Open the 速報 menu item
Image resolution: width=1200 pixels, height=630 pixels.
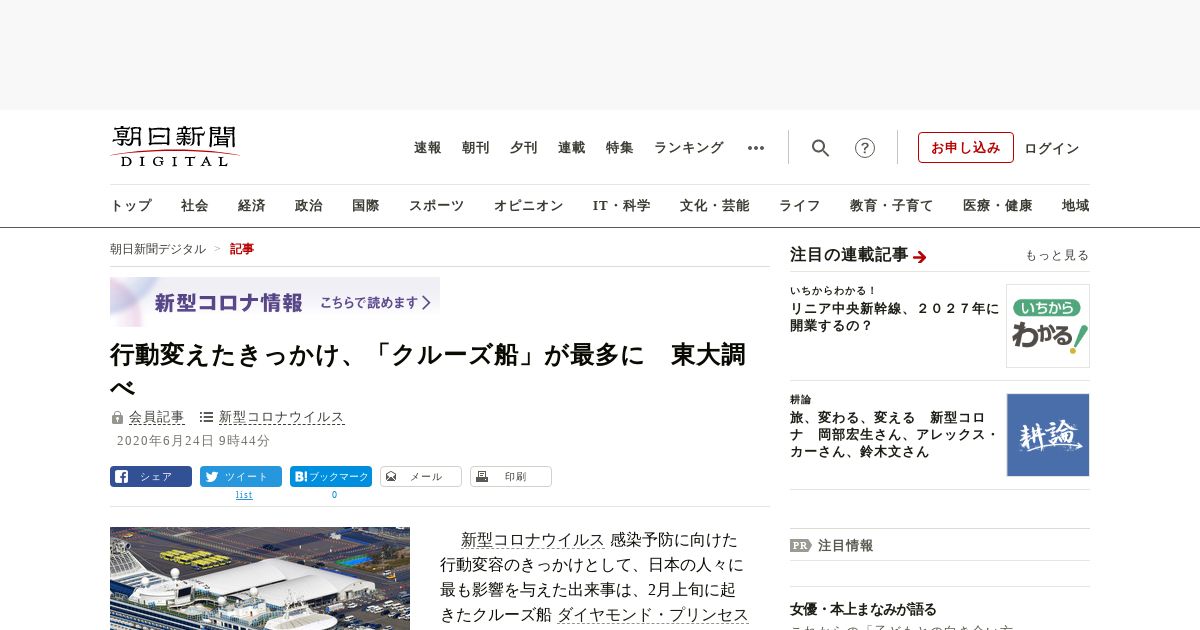[428, 148]
